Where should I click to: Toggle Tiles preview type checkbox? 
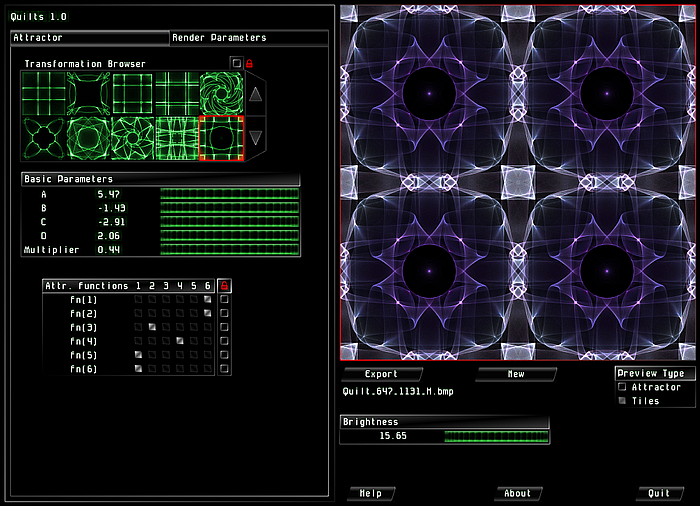coord(622,401)
